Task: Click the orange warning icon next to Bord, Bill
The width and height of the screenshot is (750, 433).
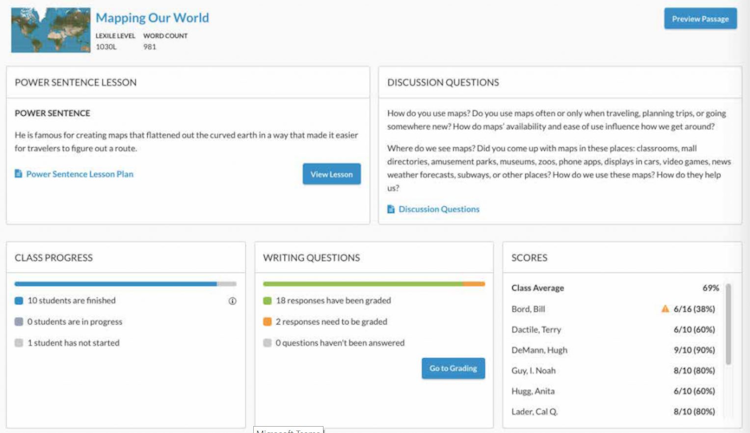Action: tap(665, 309)
